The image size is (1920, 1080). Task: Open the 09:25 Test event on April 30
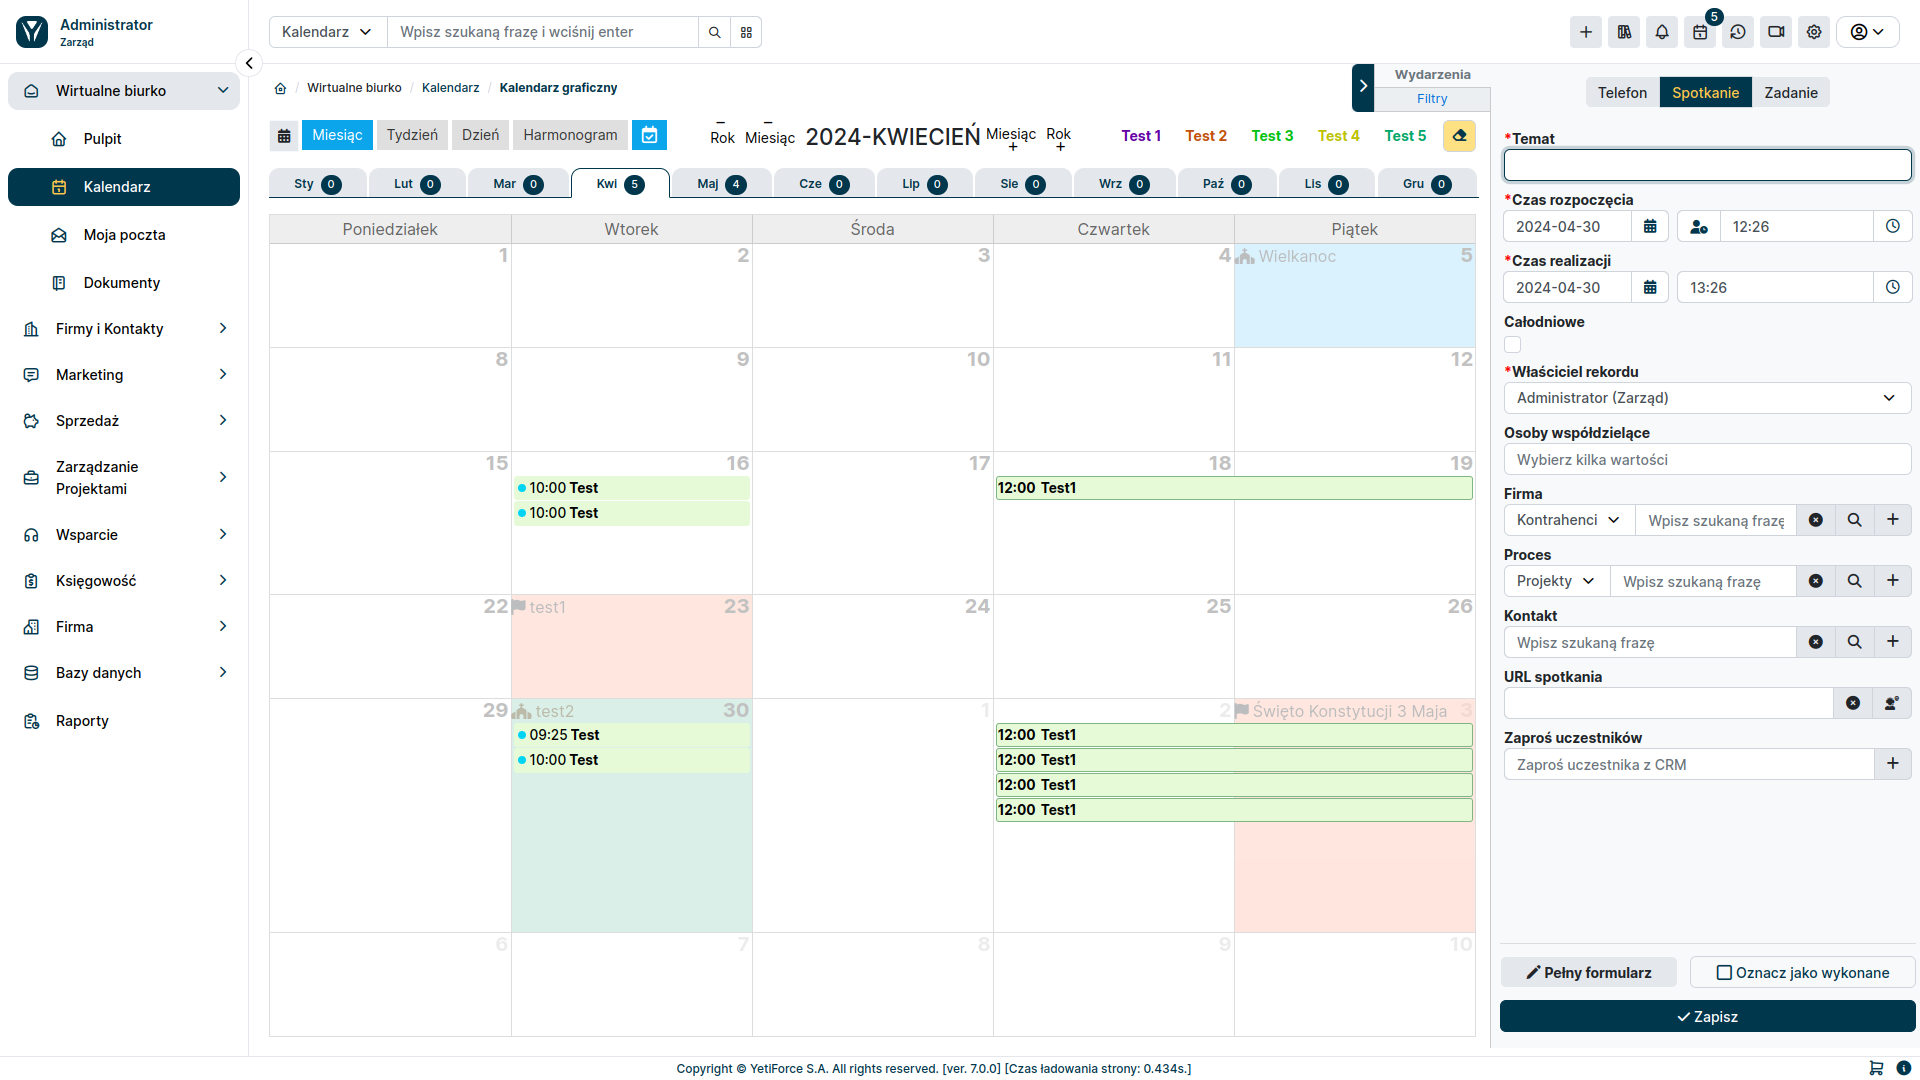click(x=632, y=735)
